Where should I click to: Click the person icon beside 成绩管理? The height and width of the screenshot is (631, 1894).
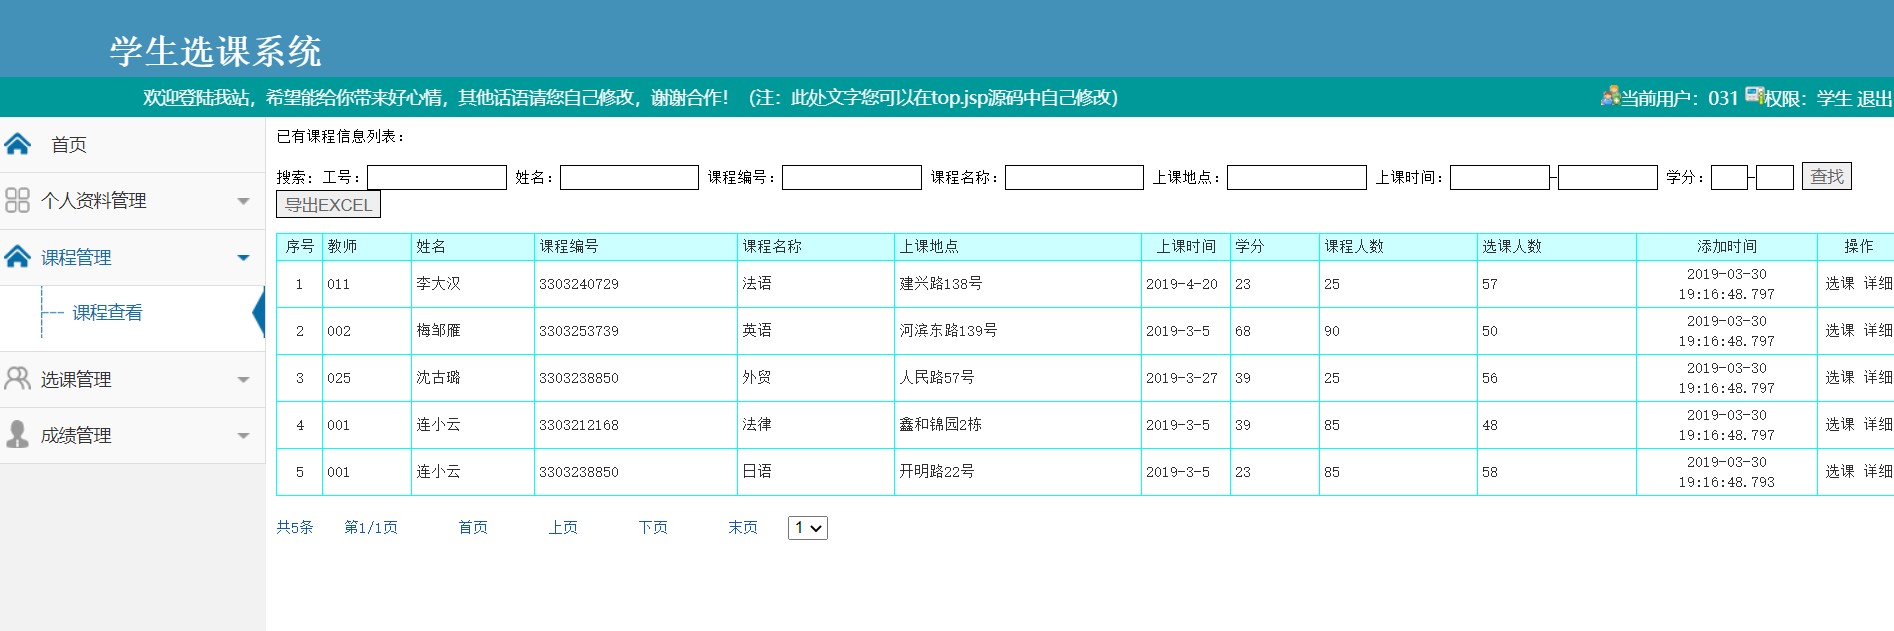[17, 434]
